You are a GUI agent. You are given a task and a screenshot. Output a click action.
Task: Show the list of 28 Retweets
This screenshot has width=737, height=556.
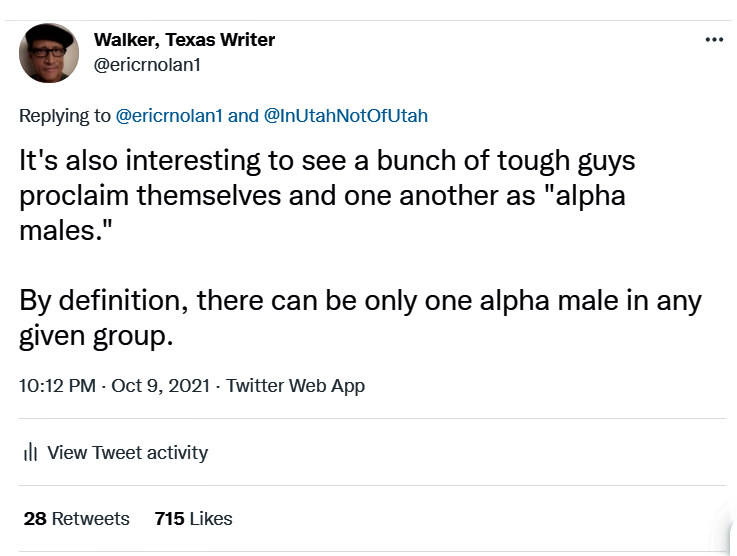[x=76, y=519]
